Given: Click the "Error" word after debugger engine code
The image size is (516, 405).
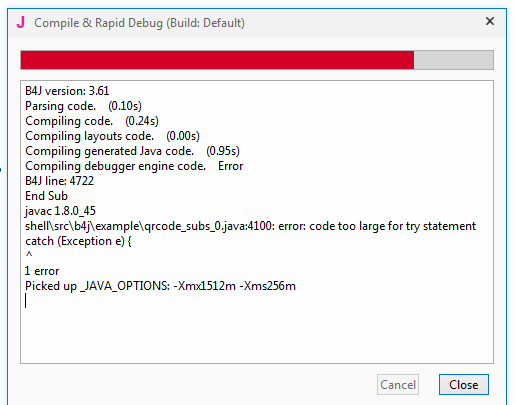Looking at the screenshot, I should 231,166.
